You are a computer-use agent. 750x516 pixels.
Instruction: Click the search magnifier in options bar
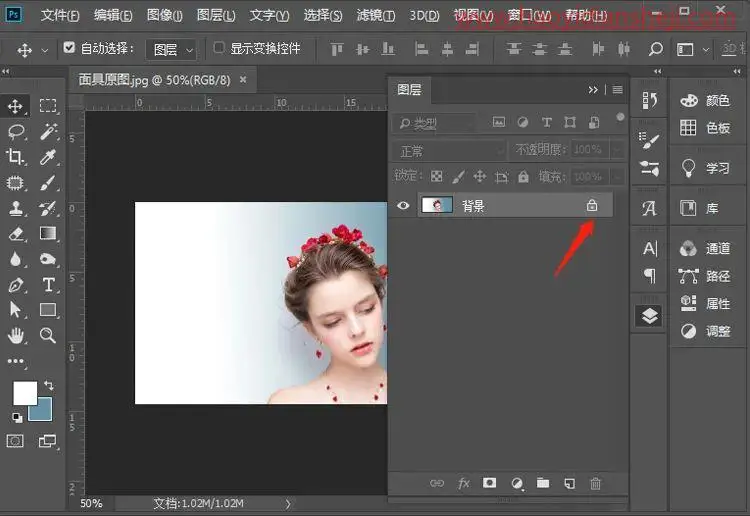[x=656, y=49]
